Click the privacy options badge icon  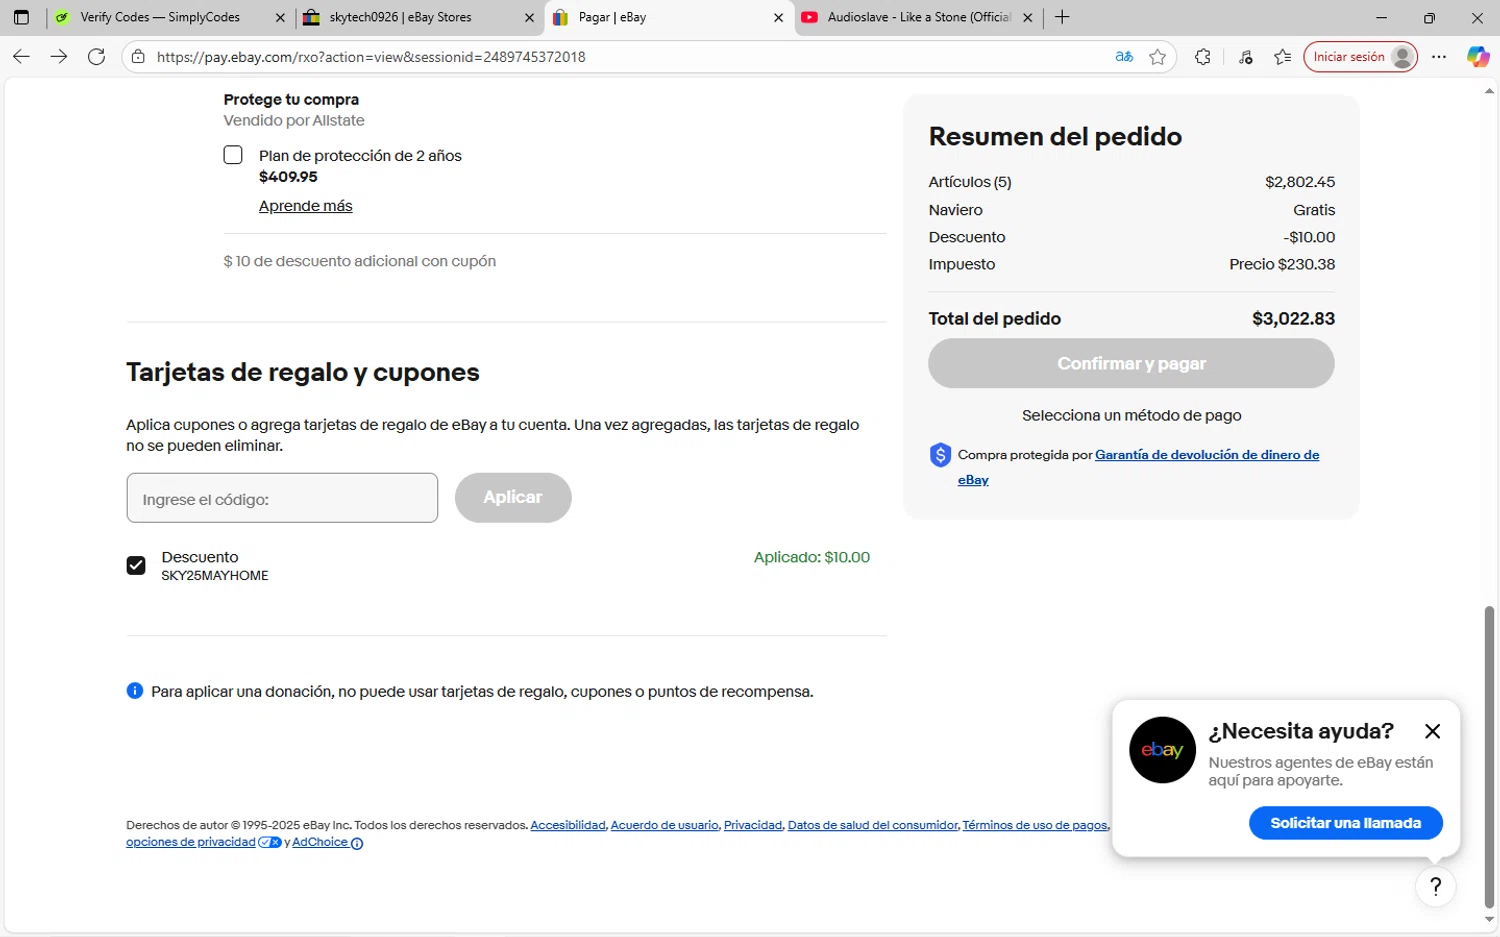tap(270, 842)
